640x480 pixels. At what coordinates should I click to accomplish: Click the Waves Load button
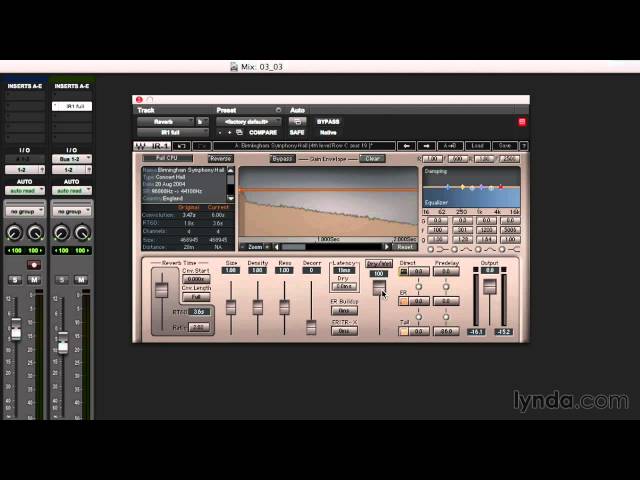coord(478,146)
